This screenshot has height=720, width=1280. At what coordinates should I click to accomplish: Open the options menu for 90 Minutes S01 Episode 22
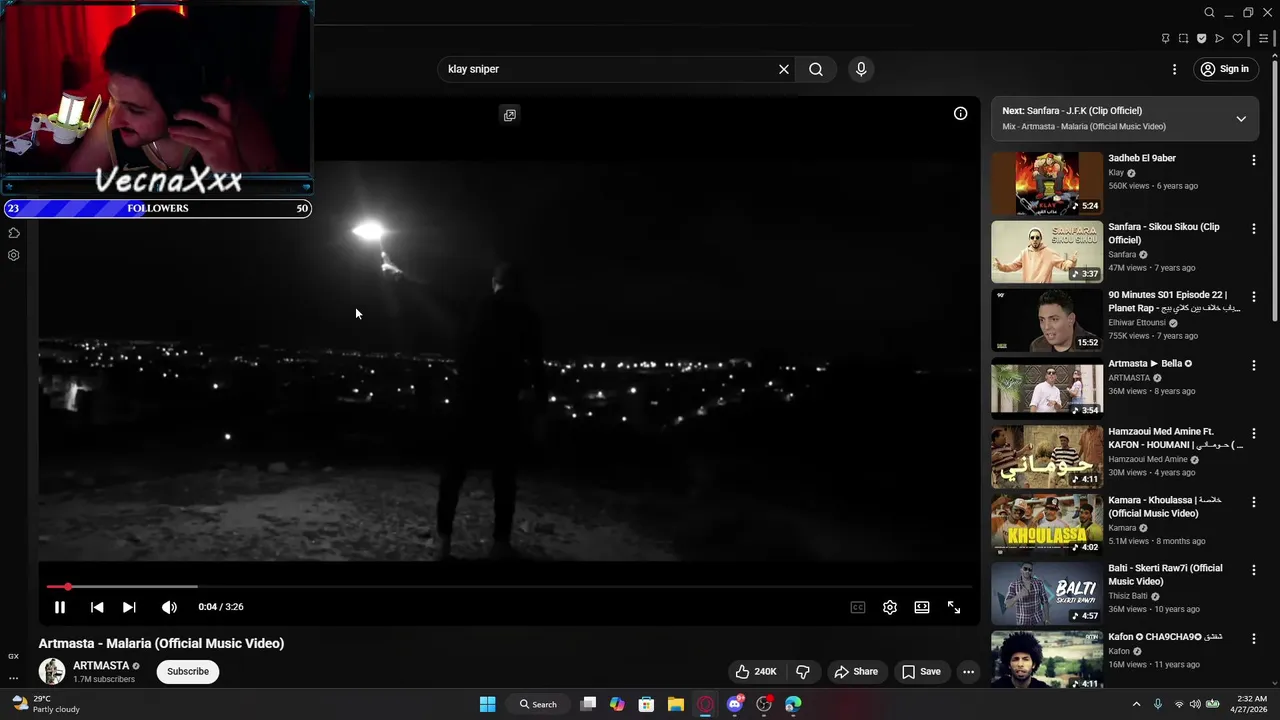coord(1254,297)
